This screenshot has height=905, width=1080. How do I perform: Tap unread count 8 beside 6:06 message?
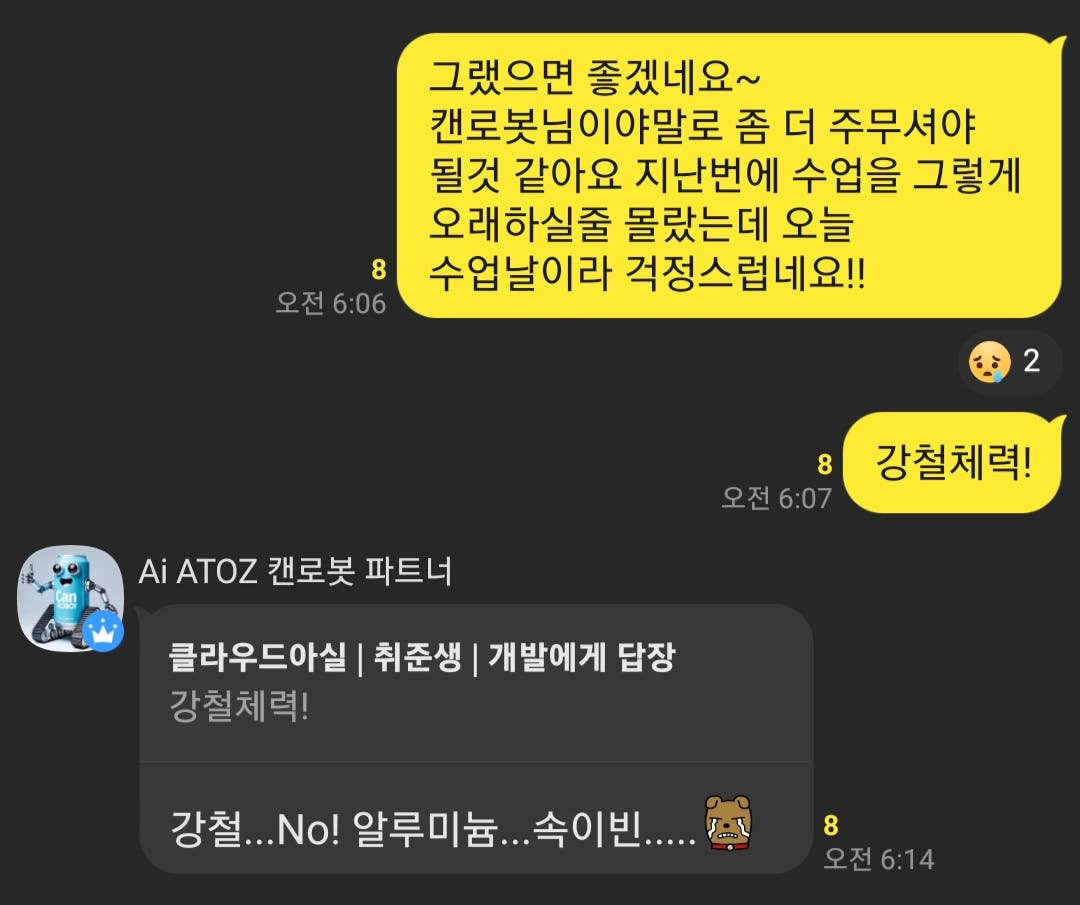(x=379, y=269)
